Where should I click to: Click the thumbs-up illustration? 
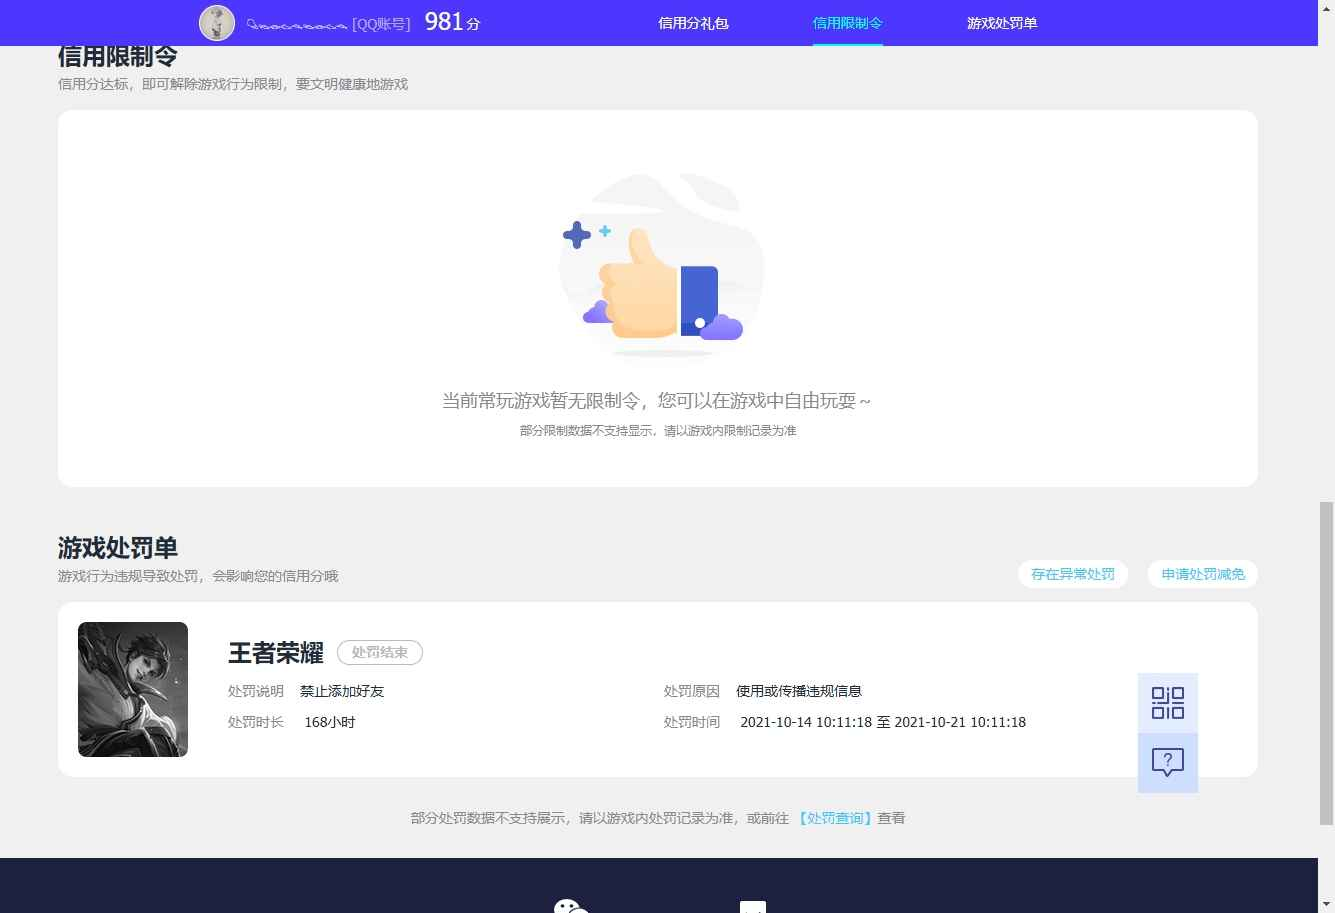pos(661,265)
